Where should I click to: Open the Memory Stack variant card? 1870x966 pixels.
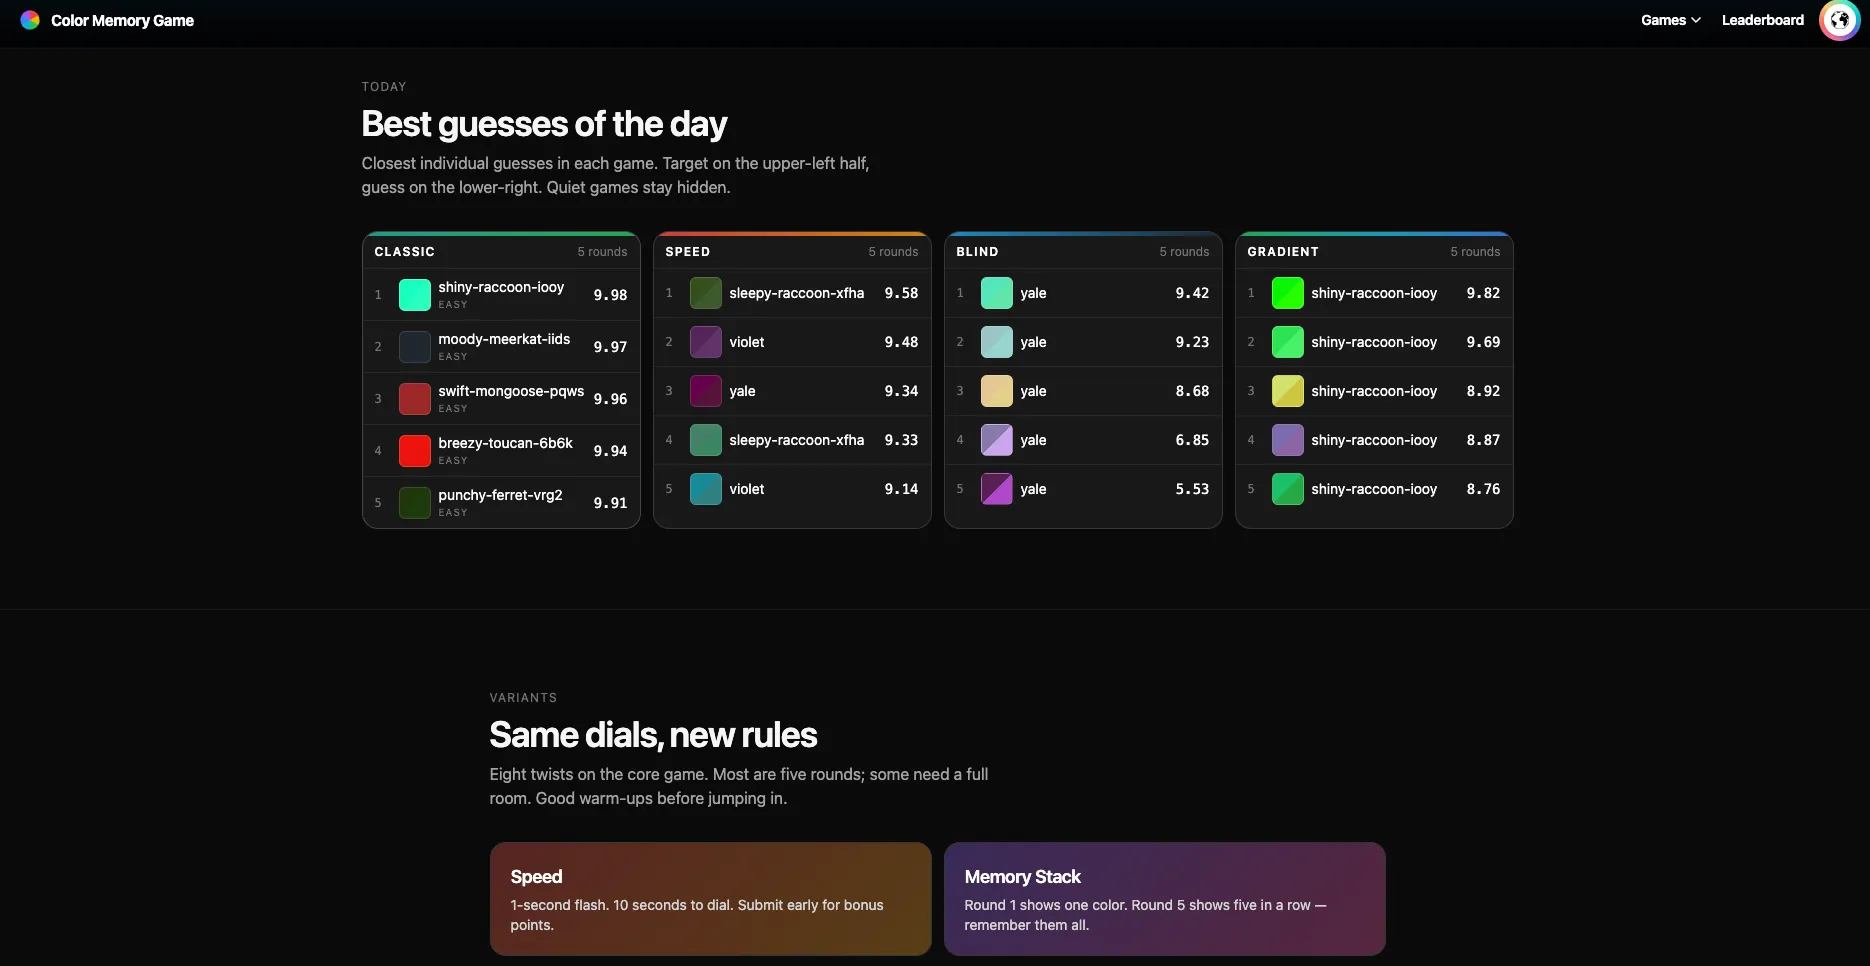point(1164,898)
